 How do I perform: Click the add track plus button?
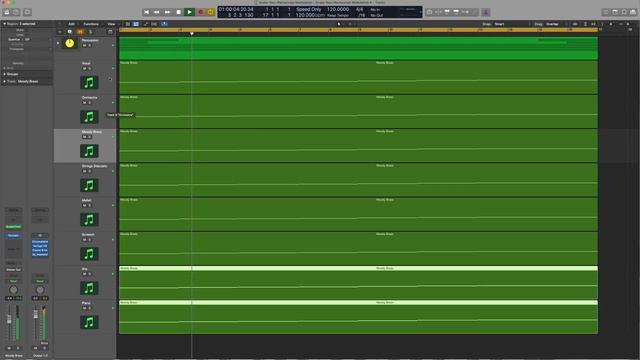60,32
